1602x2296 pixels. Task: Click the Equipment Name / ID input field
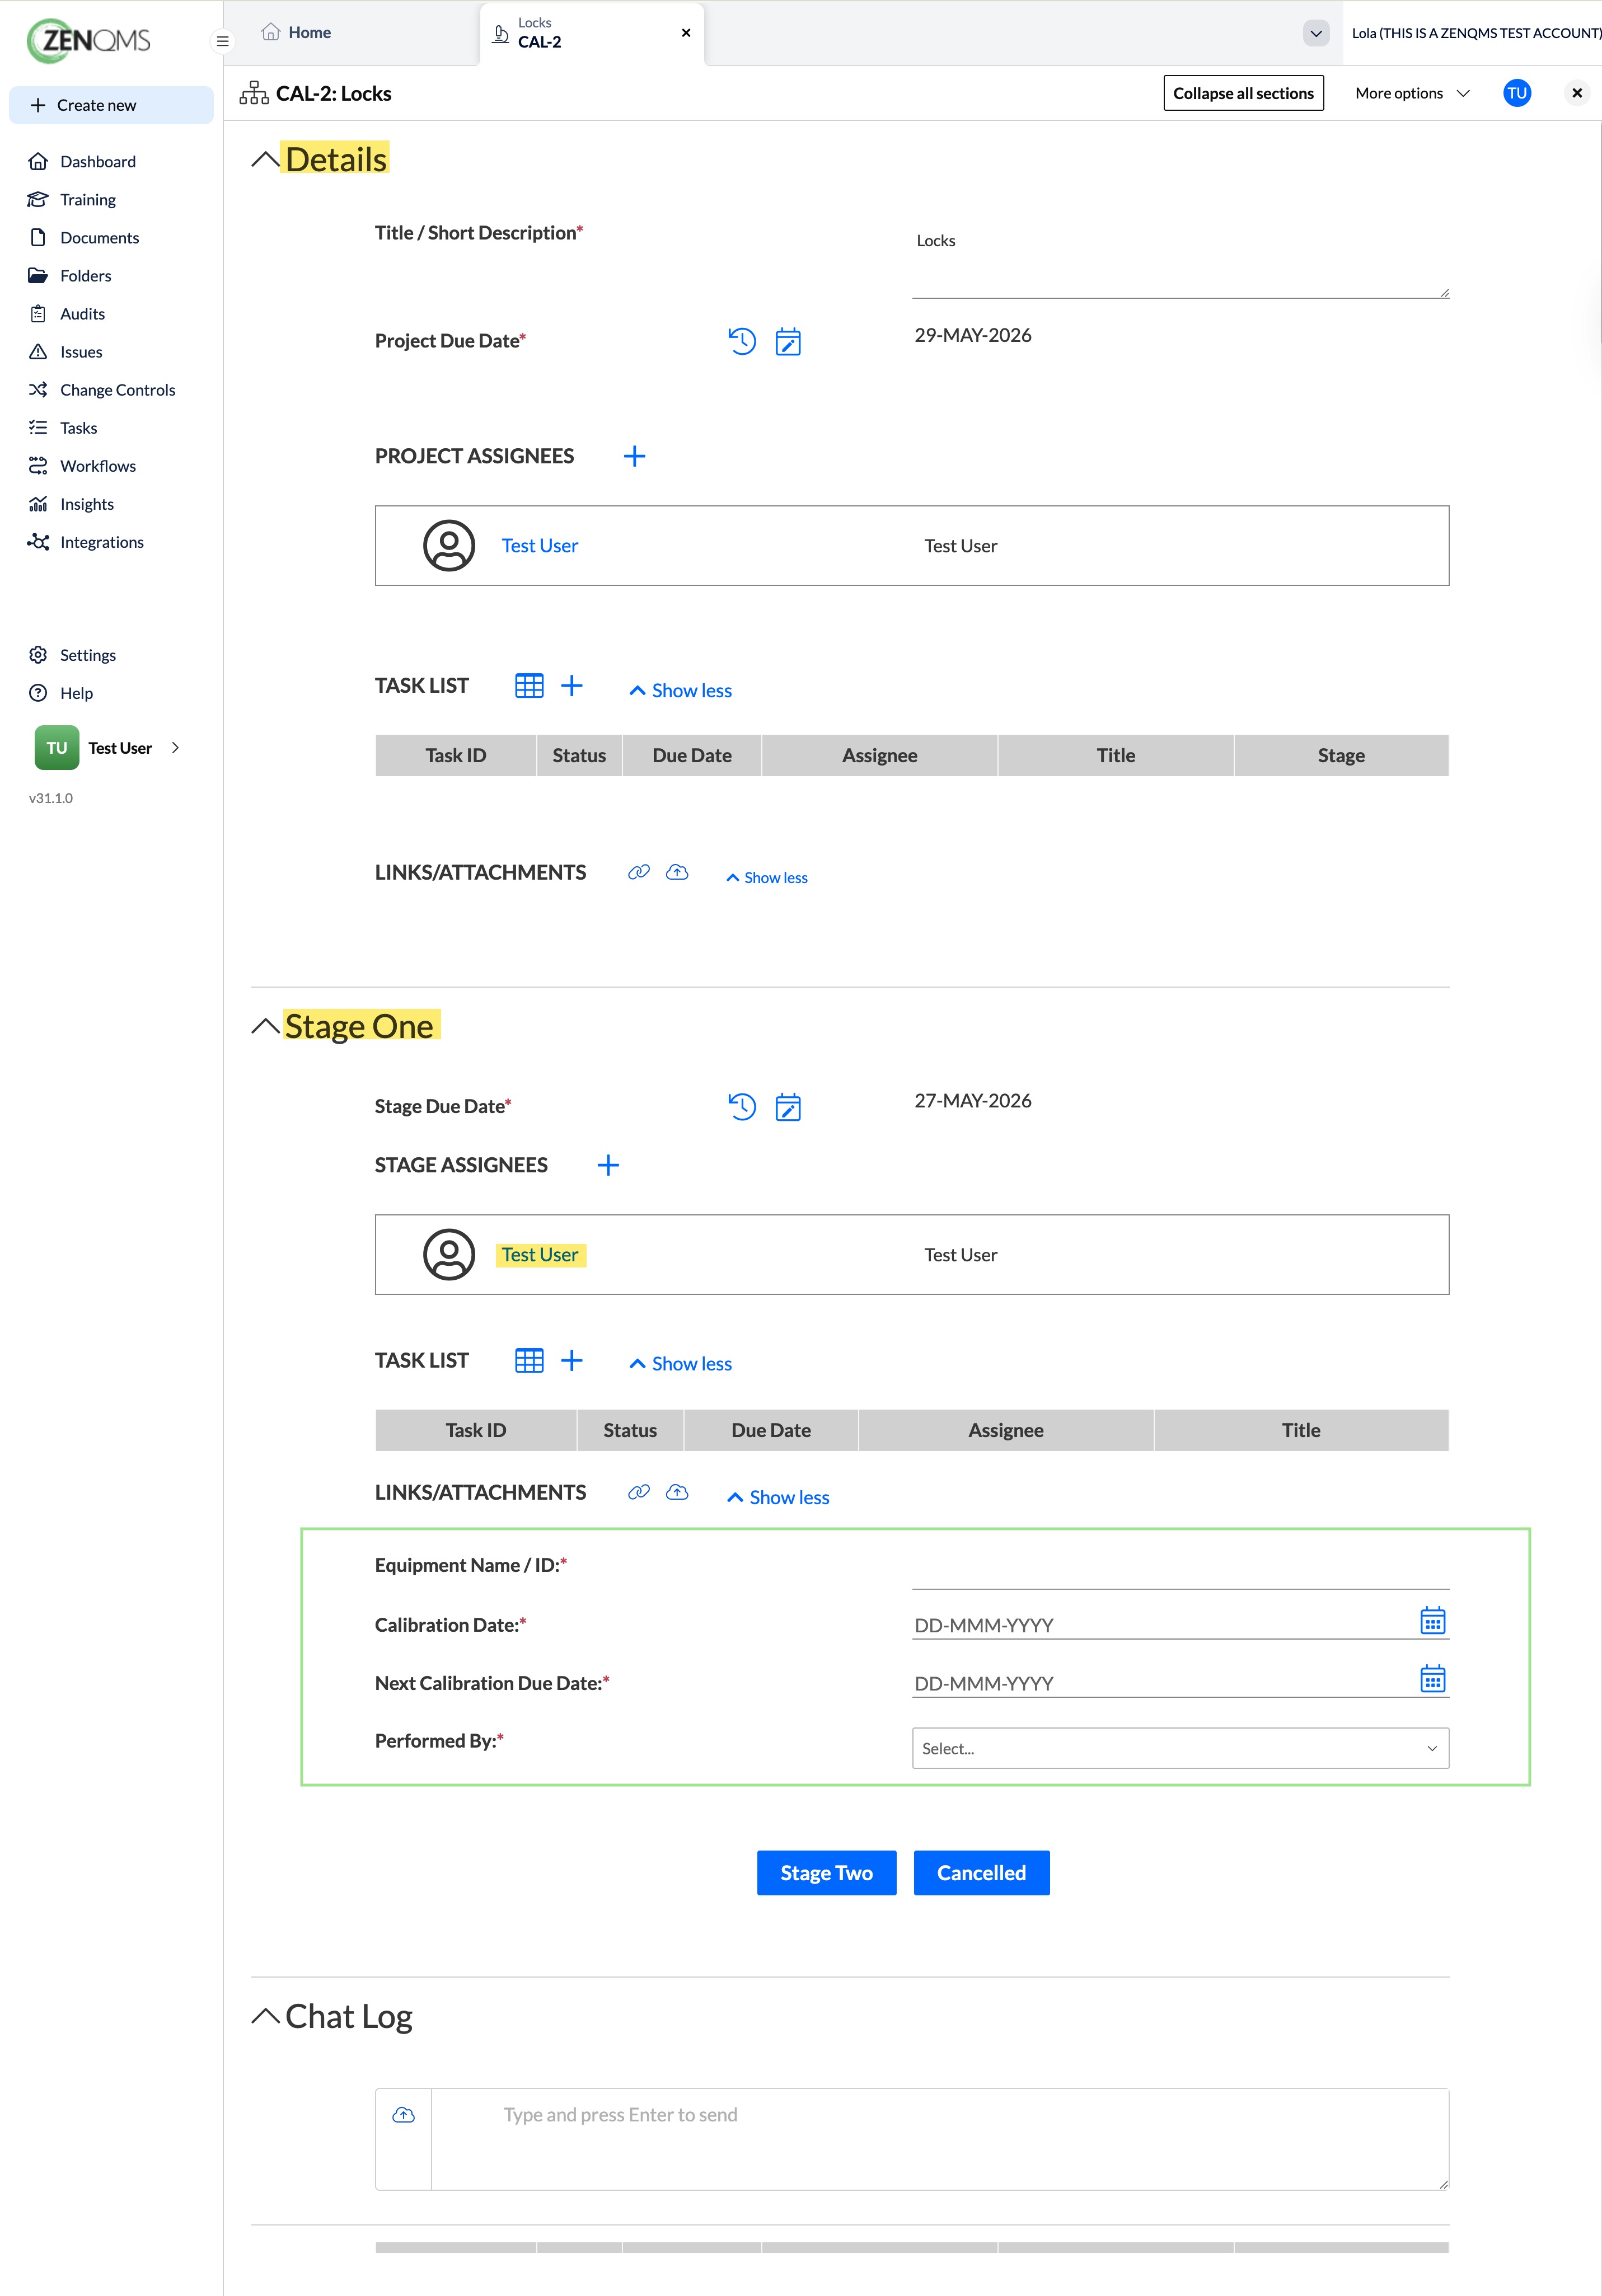pyautogui.click(x=1180, y=1570)
